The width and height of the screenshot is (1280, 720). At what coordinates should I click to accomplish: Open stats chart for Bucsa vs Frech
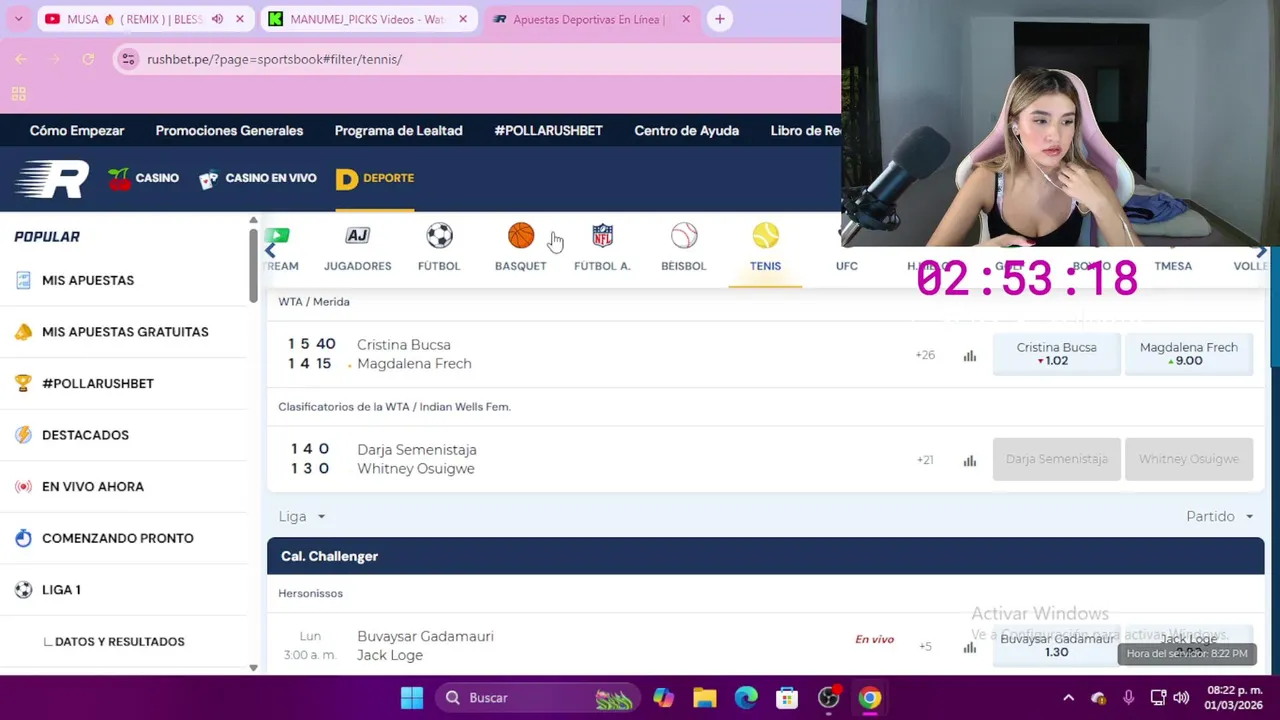pos(970,355)
